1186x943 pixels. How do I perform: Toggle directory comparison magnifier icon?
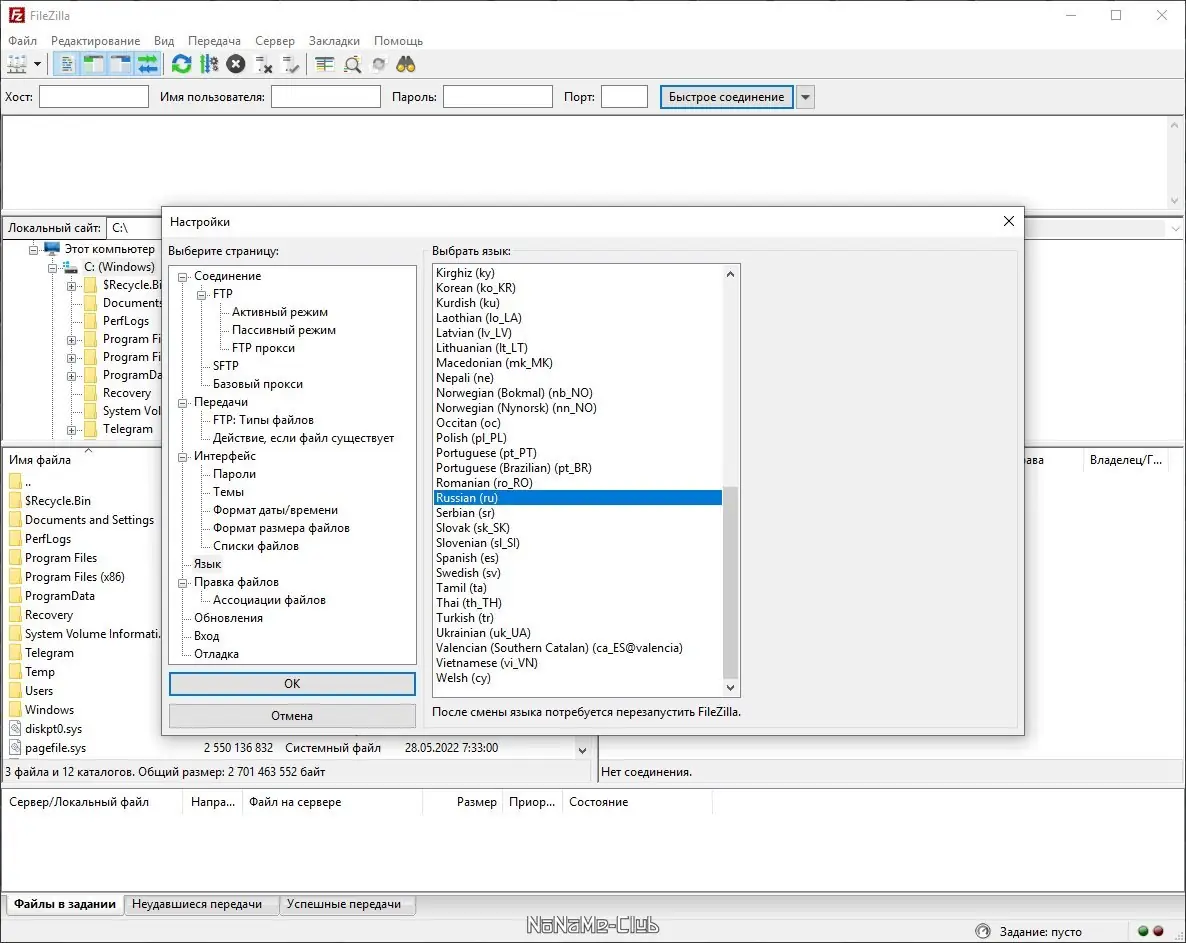coord(352,65)
